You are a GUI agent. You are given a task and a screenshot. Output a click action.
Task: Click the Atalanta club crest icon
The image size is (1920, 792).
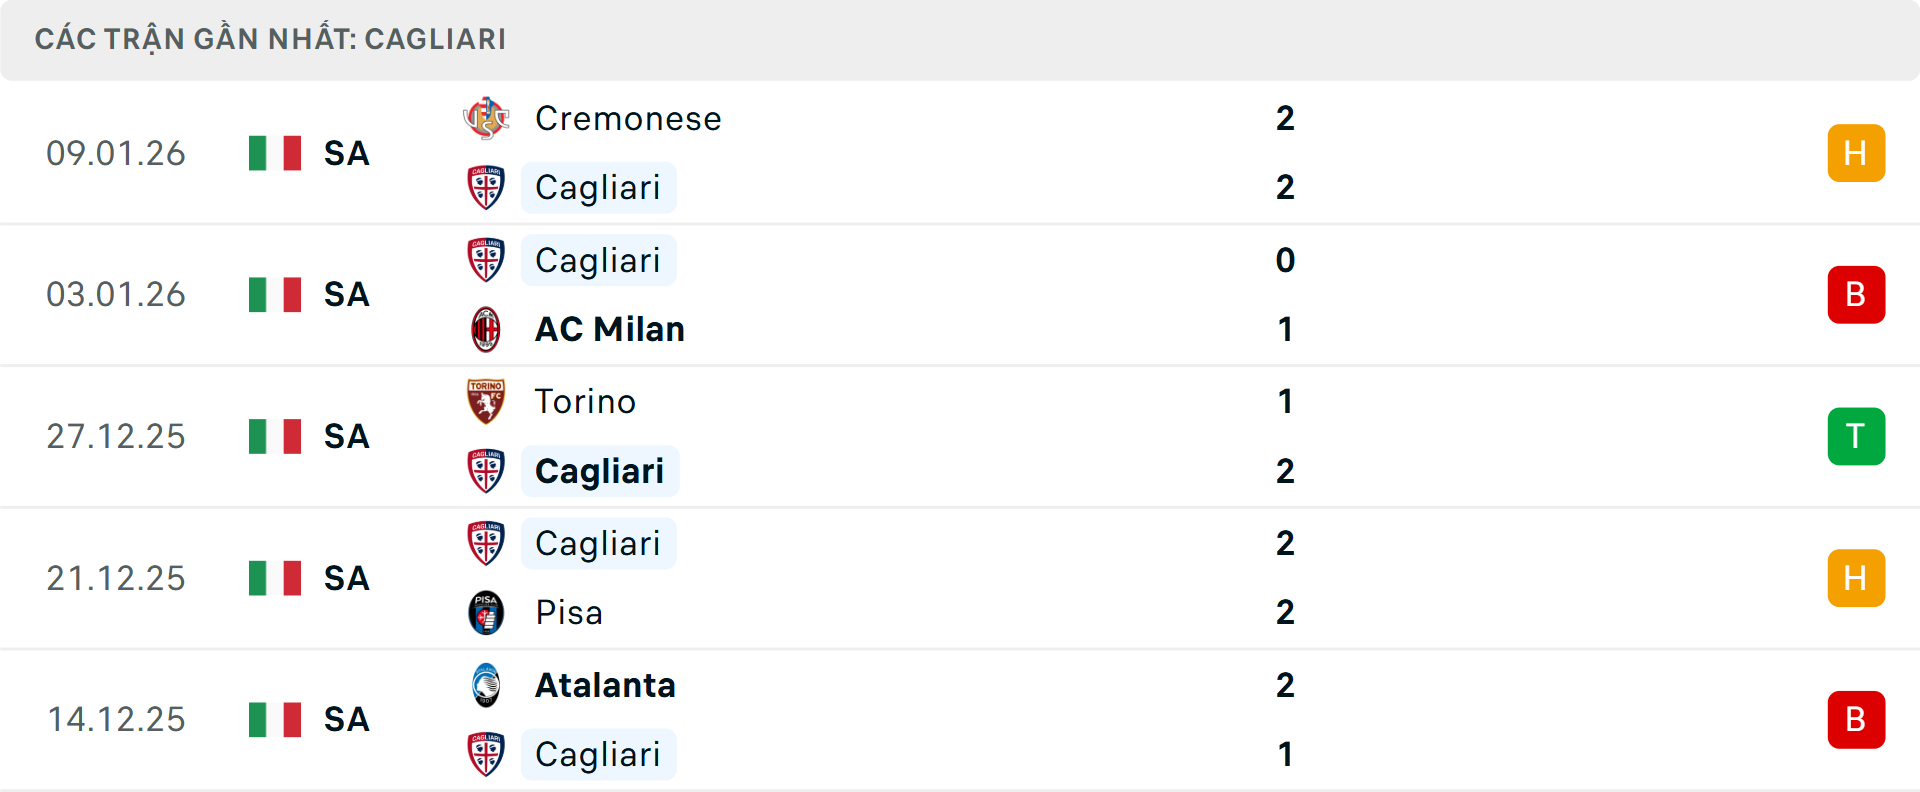click(486, 685)
